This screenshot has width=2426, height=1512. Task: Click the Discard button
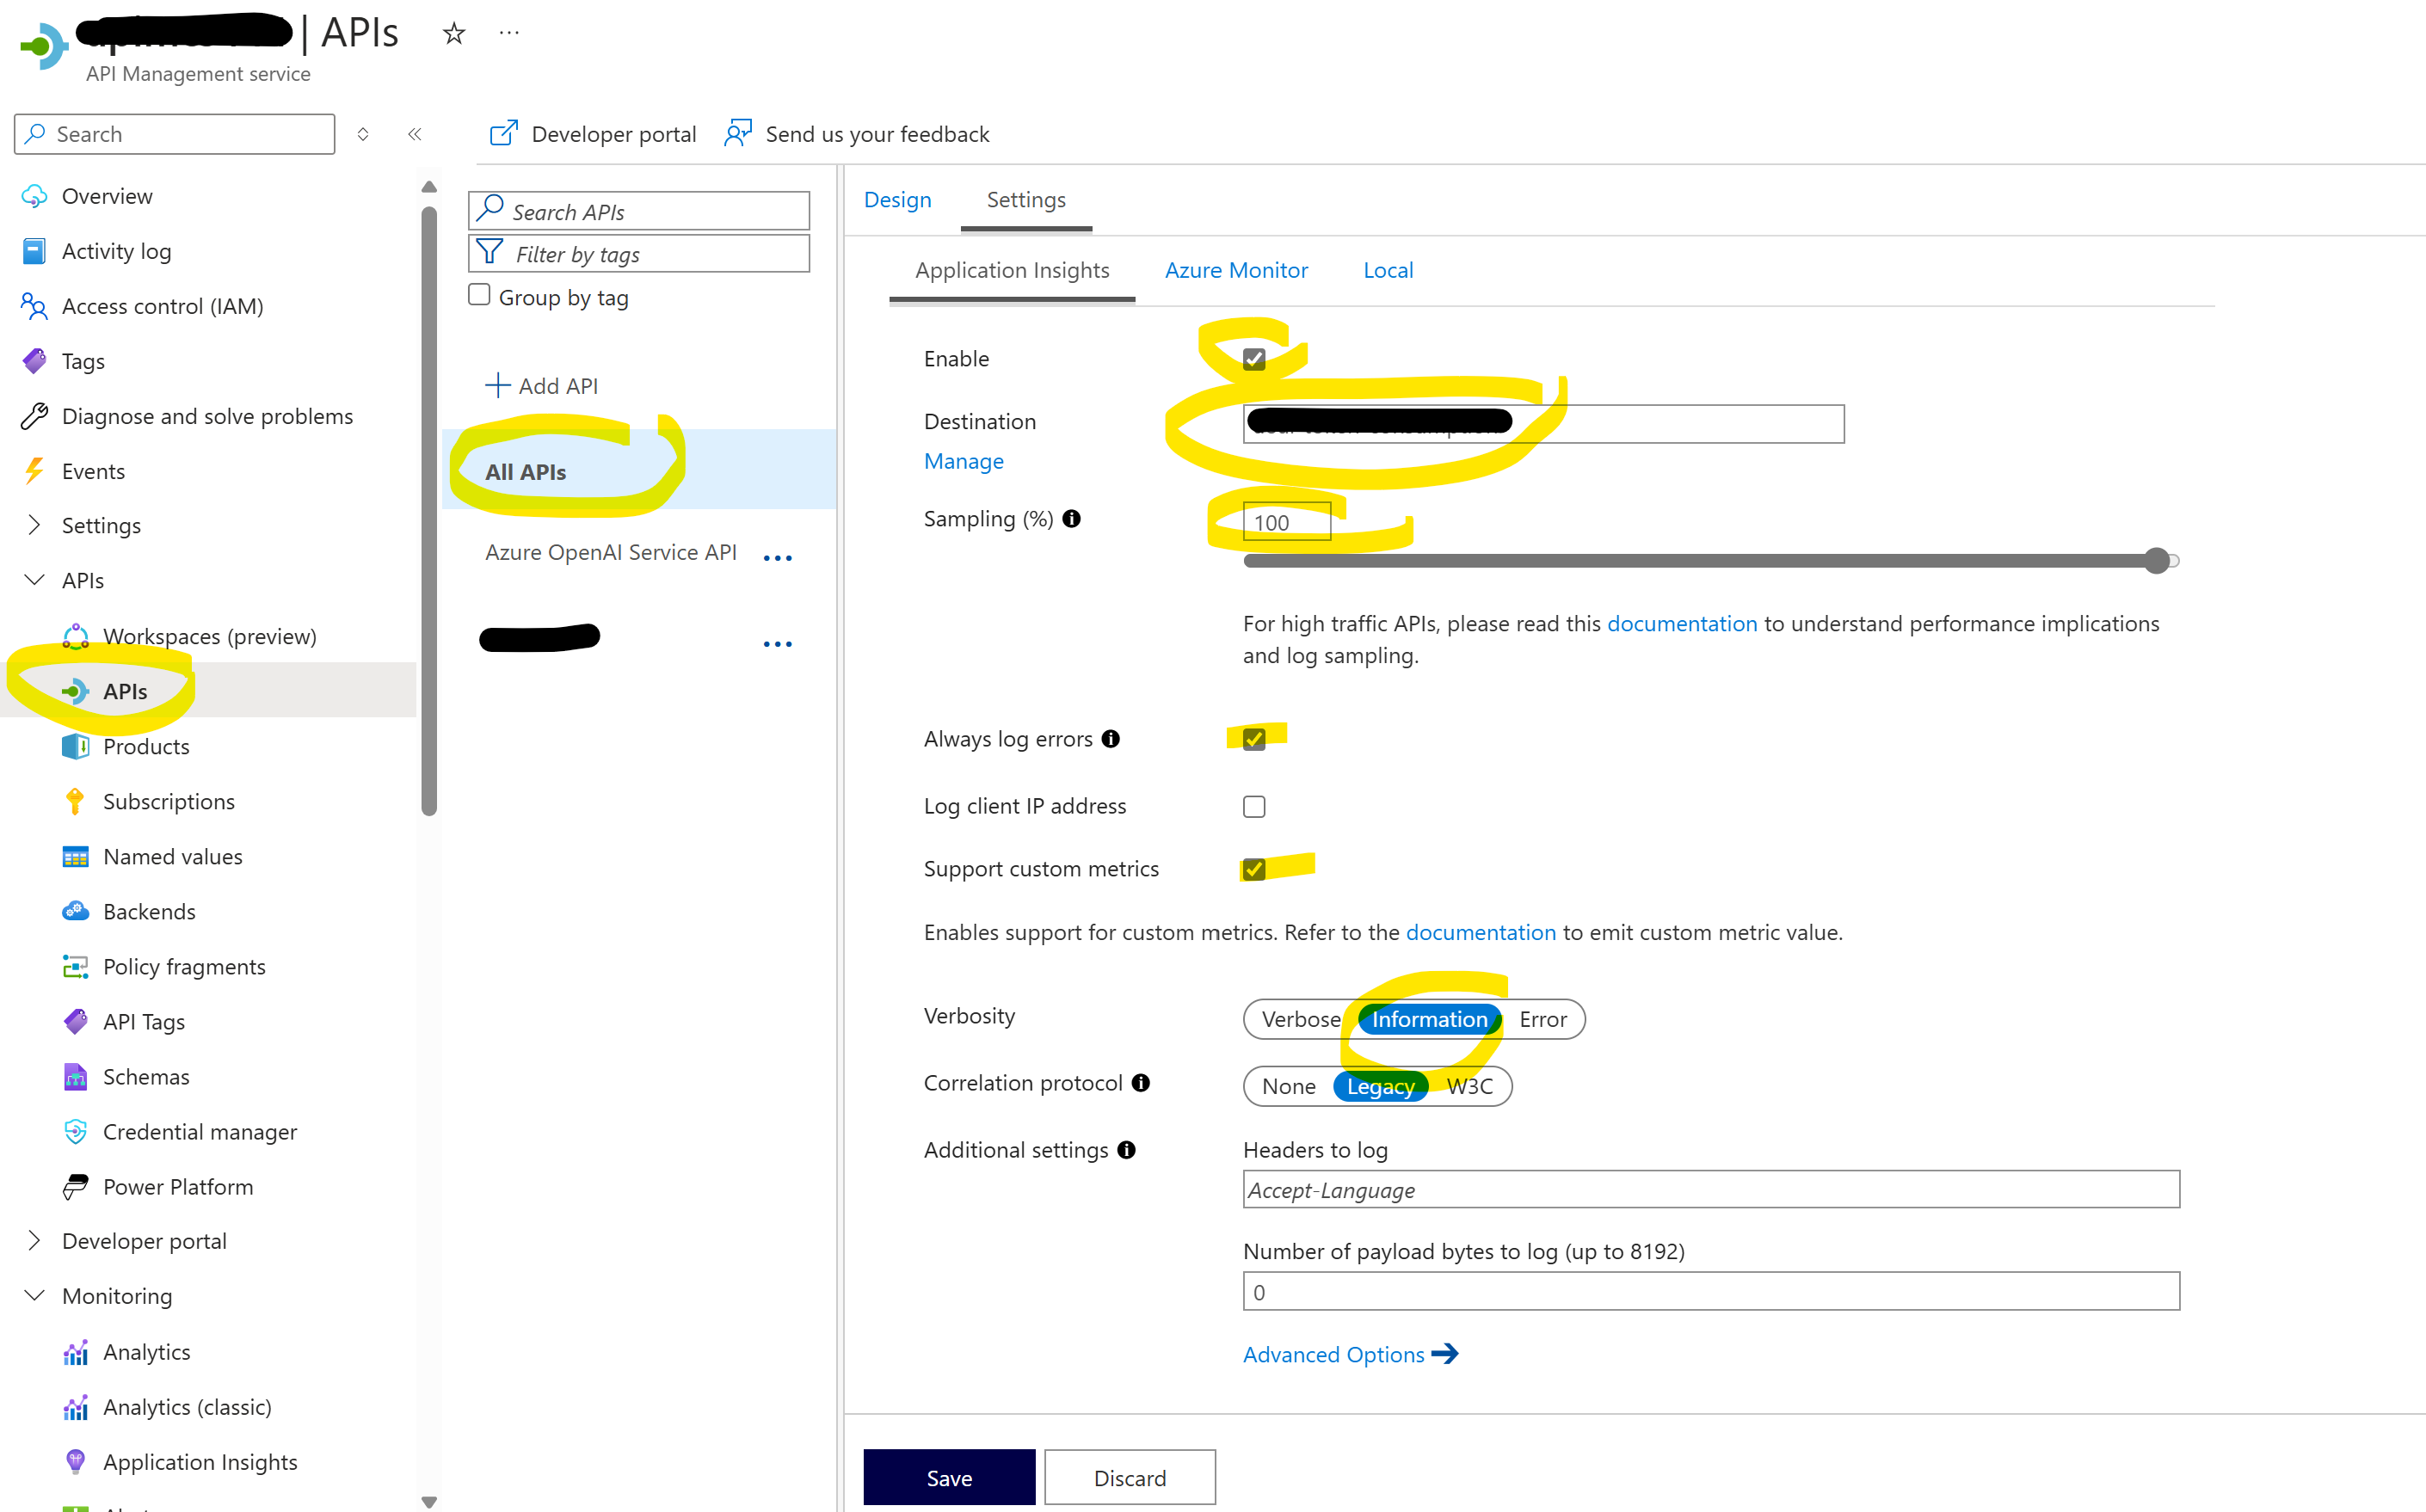pos(1130,1477)
